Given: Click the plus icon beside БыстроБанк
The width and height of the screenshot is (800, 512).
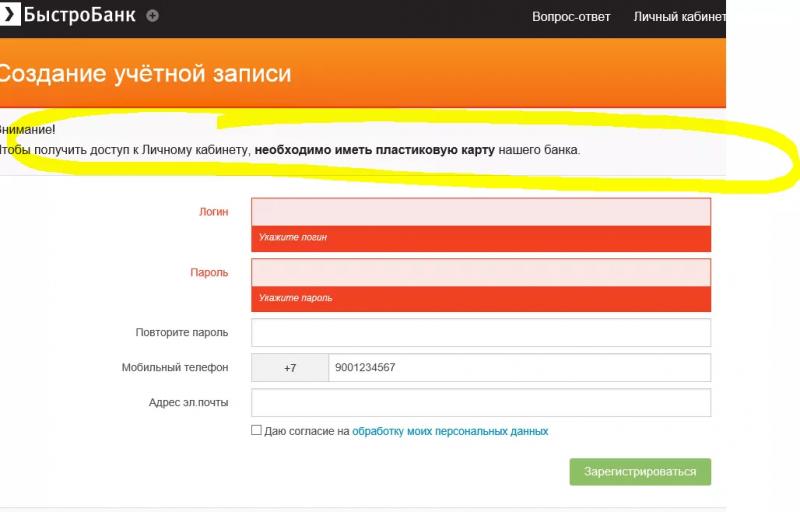Looking at the screenshot, I should pyautogui.click(x=152, y=16).
